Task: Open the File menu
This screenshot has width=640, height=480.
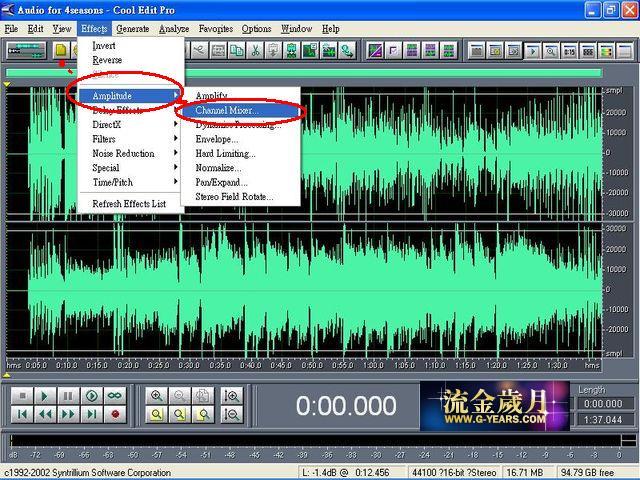Action: [x=11, y=29]
